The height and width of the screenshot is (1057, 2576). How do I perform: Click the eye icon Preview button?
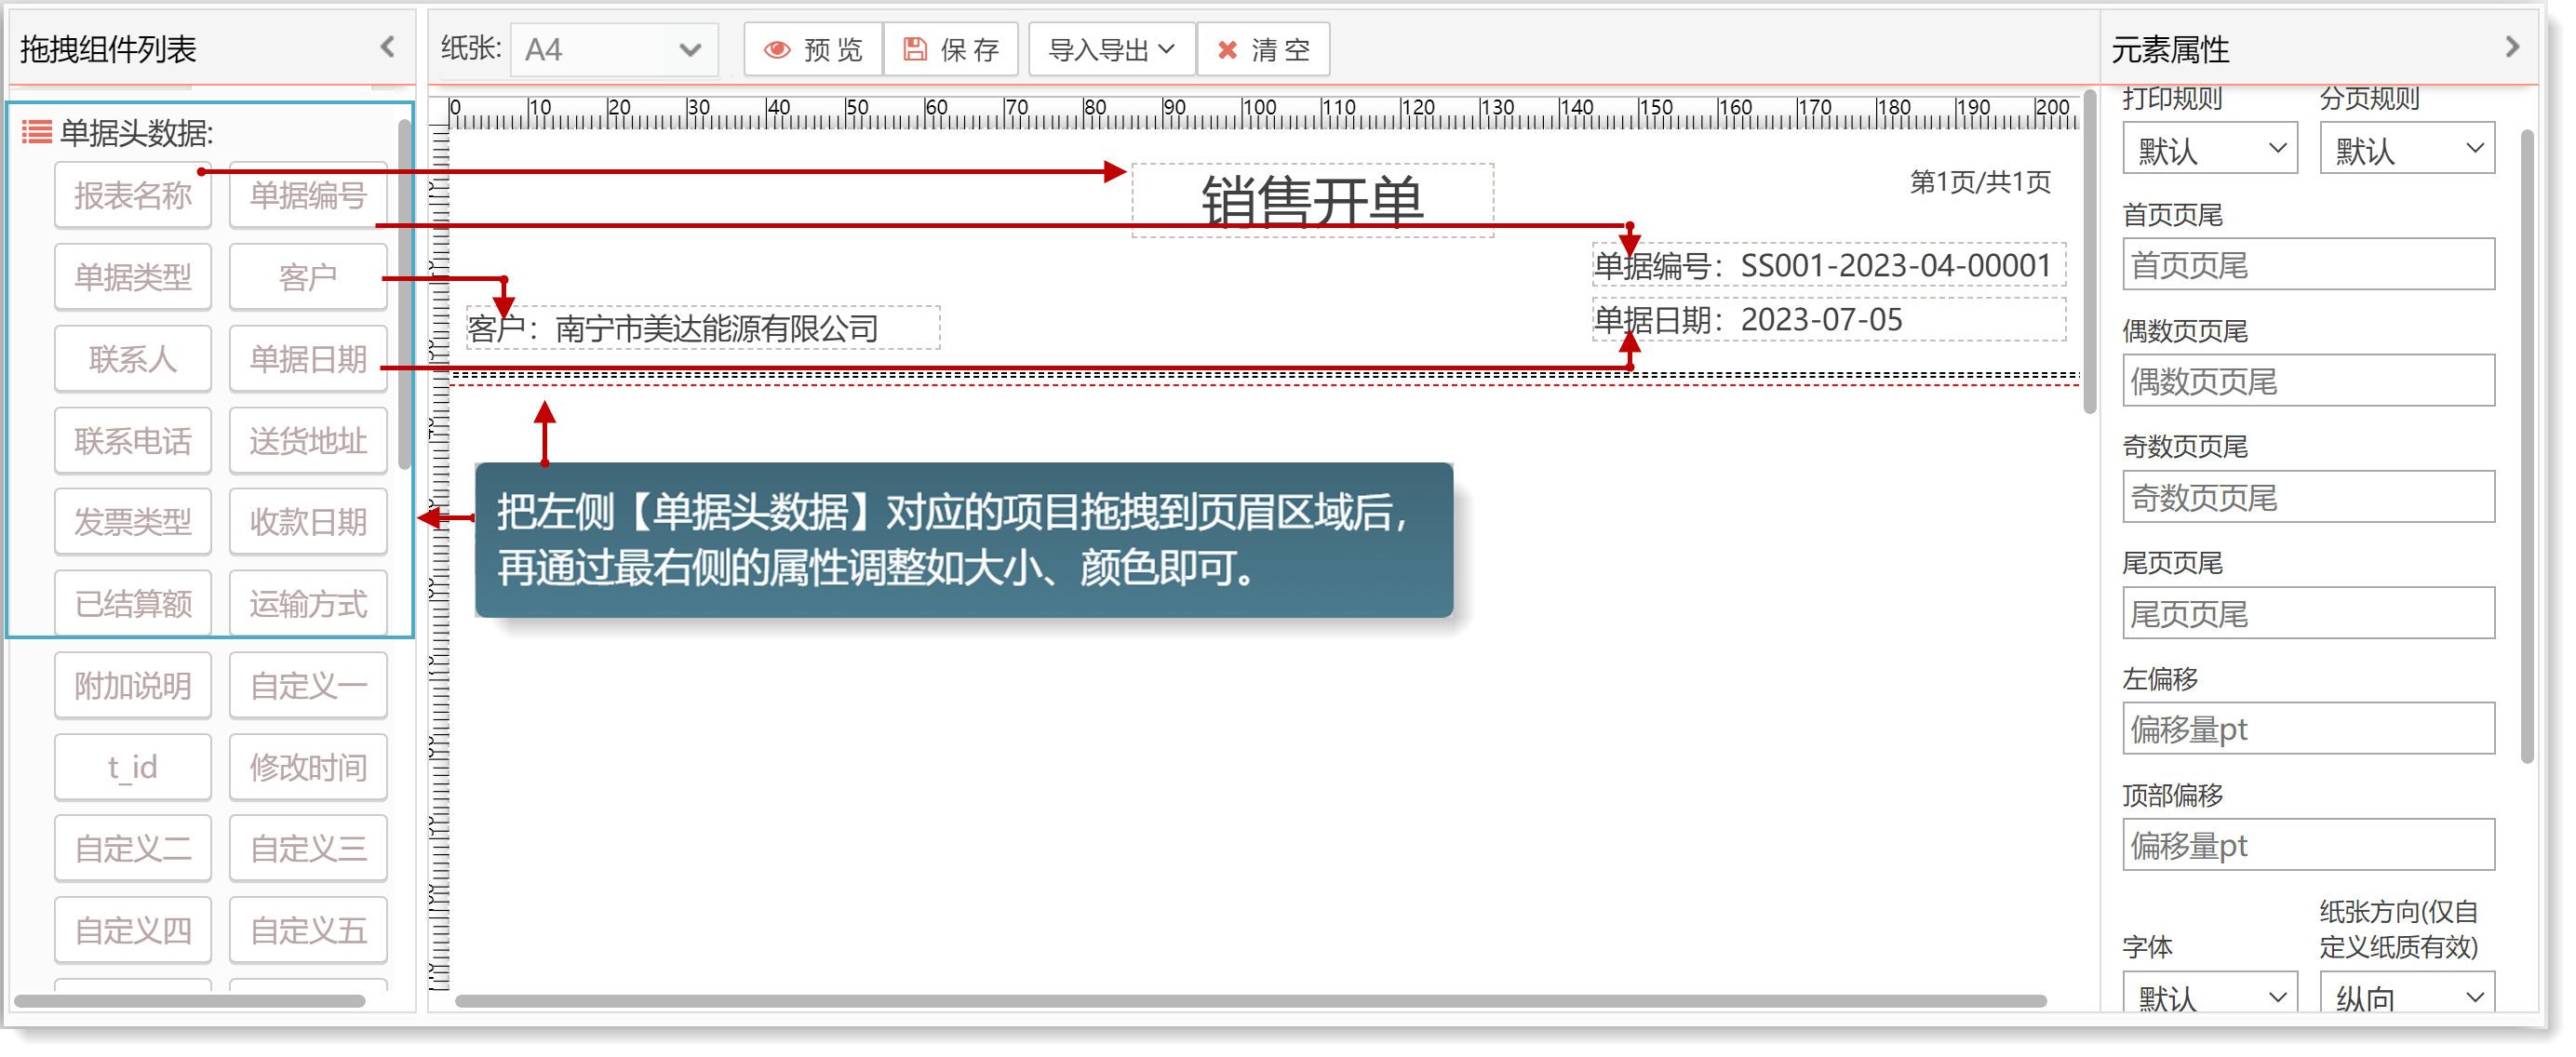pyautogui.click(x=812, y=50)
